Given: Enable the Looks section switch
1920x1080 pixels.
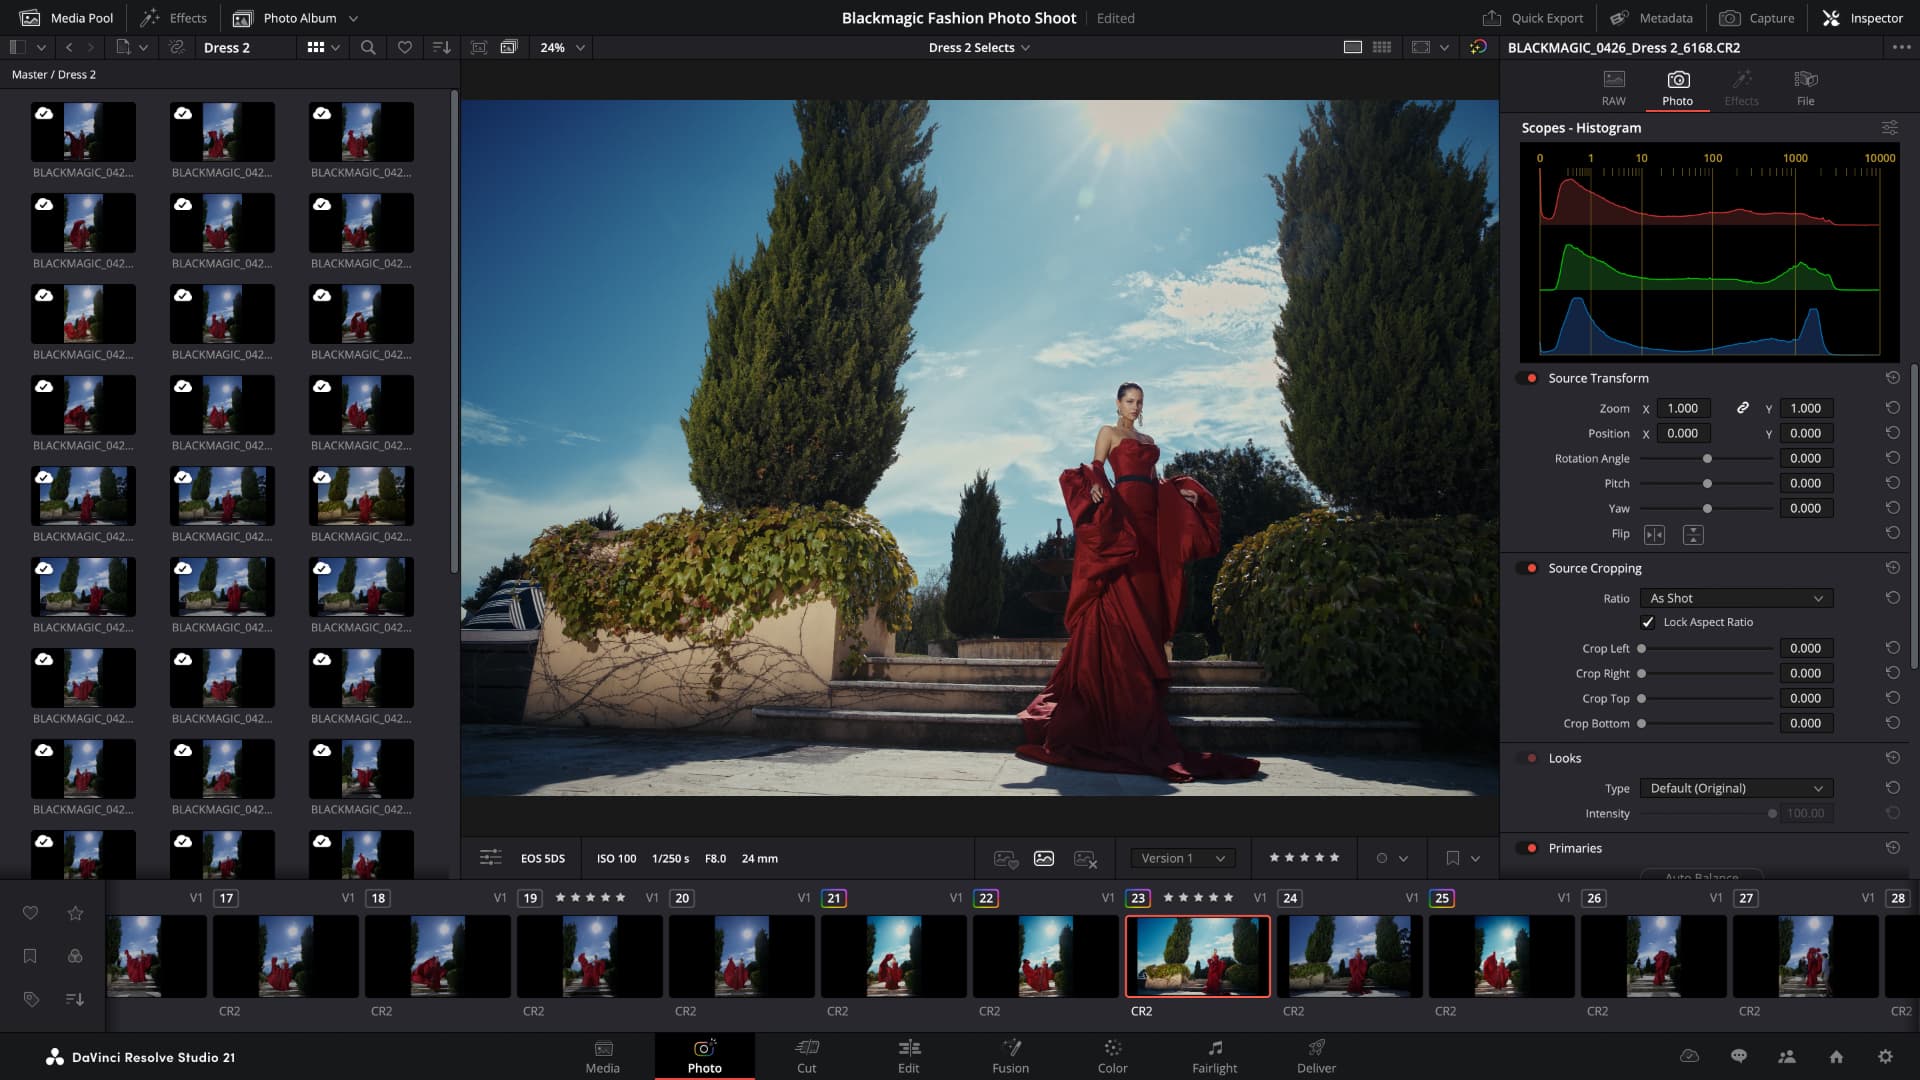Looking at the screenshot, I should click(1529, 758).
